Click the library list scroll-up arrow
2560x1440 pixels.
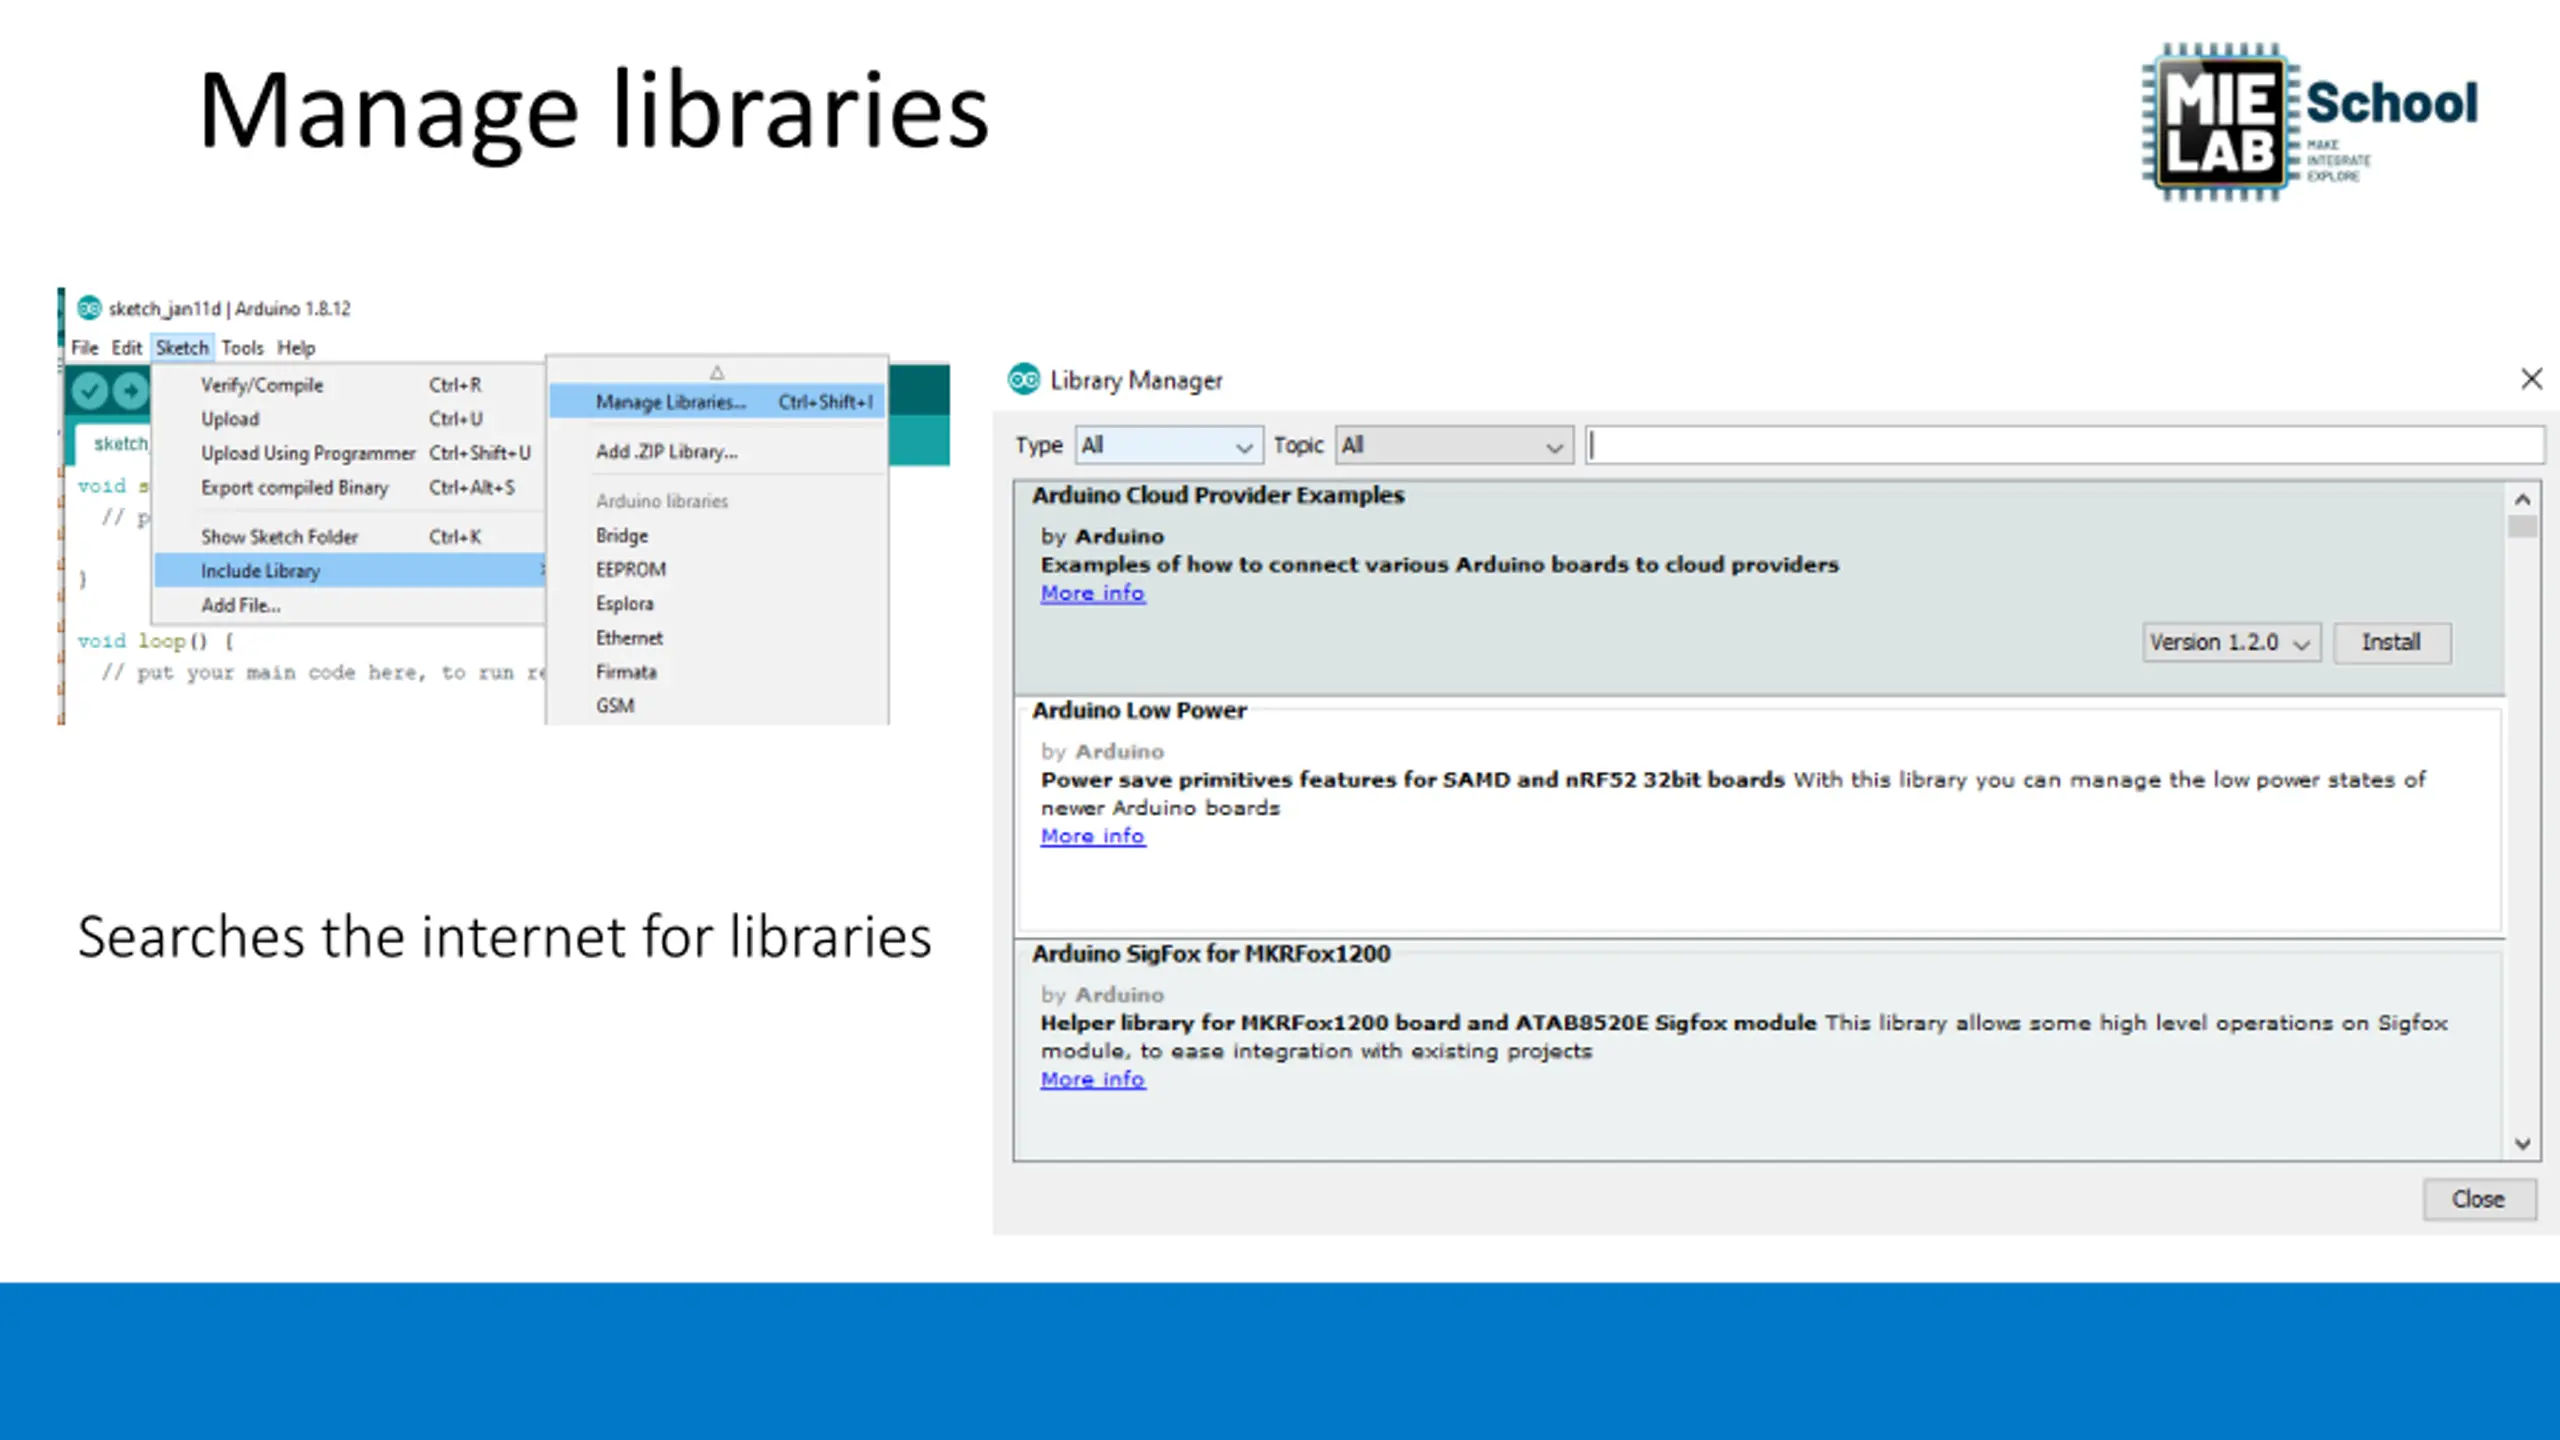tap(2522, 499)
